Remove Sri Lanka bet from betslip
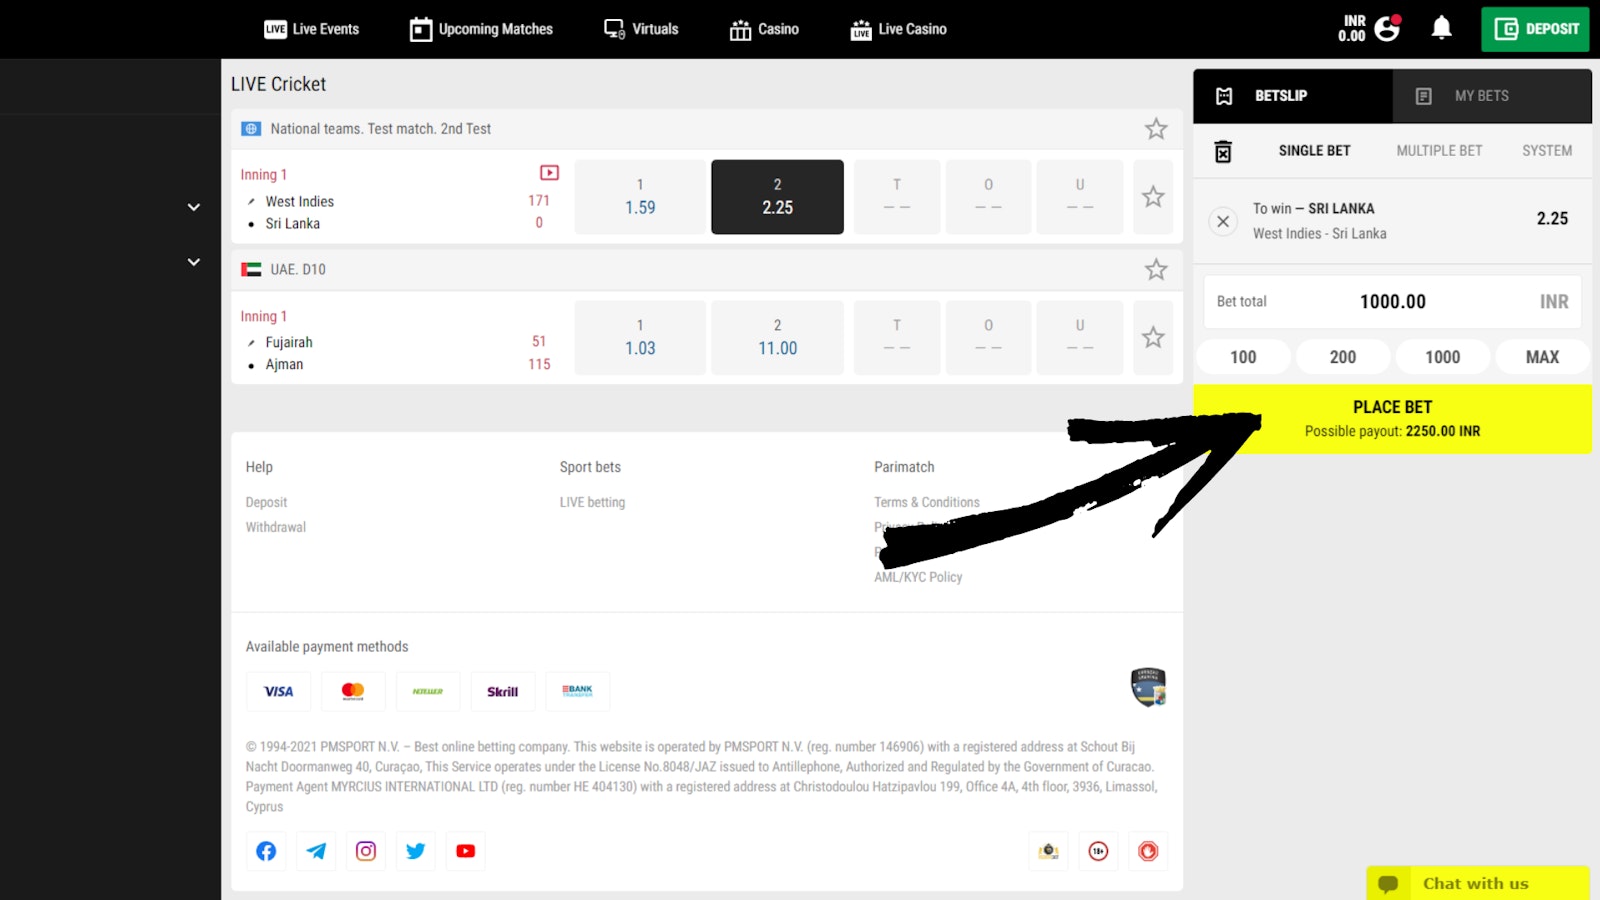1600x900 pixels. (x=1223, y=221)
